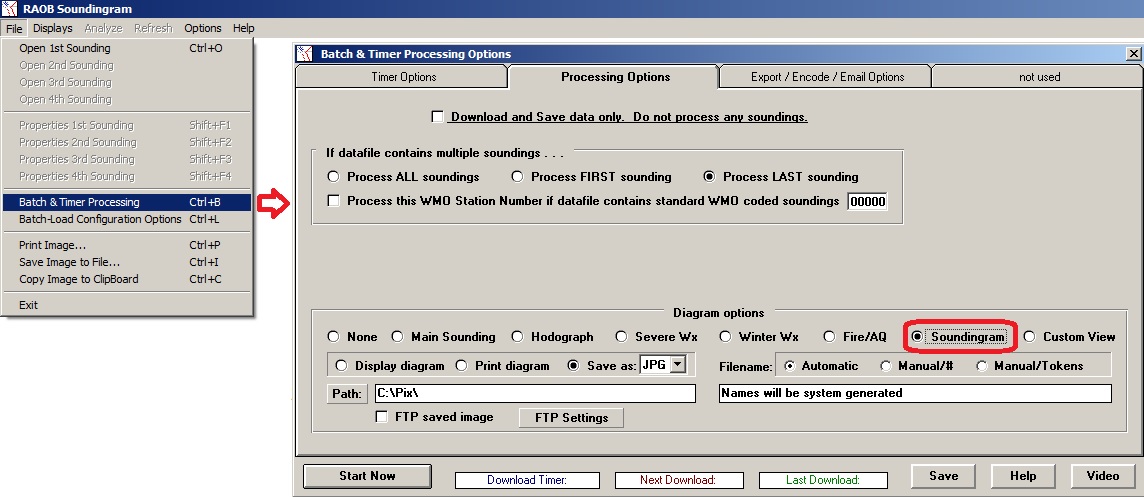Viewport: 1144px width, 497px height.
Task: Select Automatic filename option
Action: coord(789,366)
